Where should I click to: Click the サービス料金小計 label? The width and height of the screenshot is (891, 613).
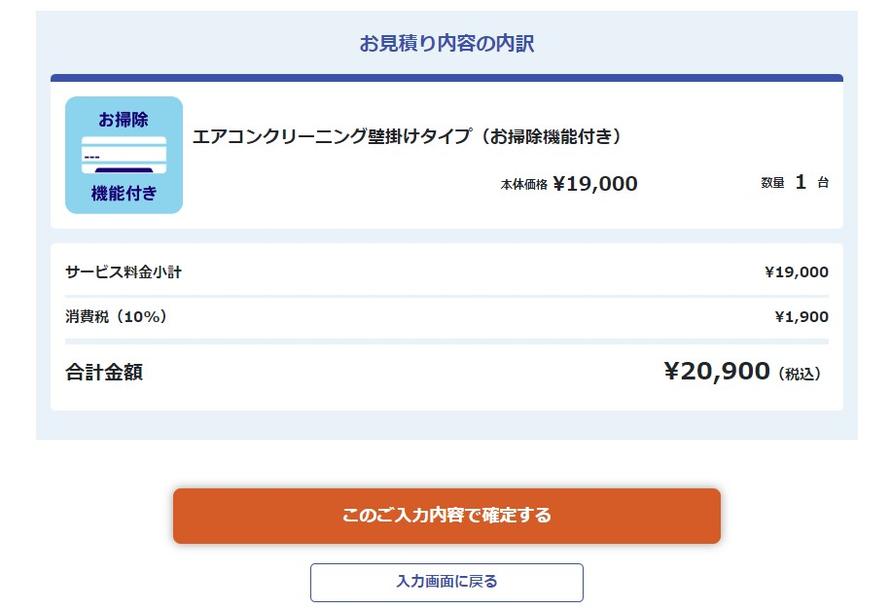click(x=123, y=272)
